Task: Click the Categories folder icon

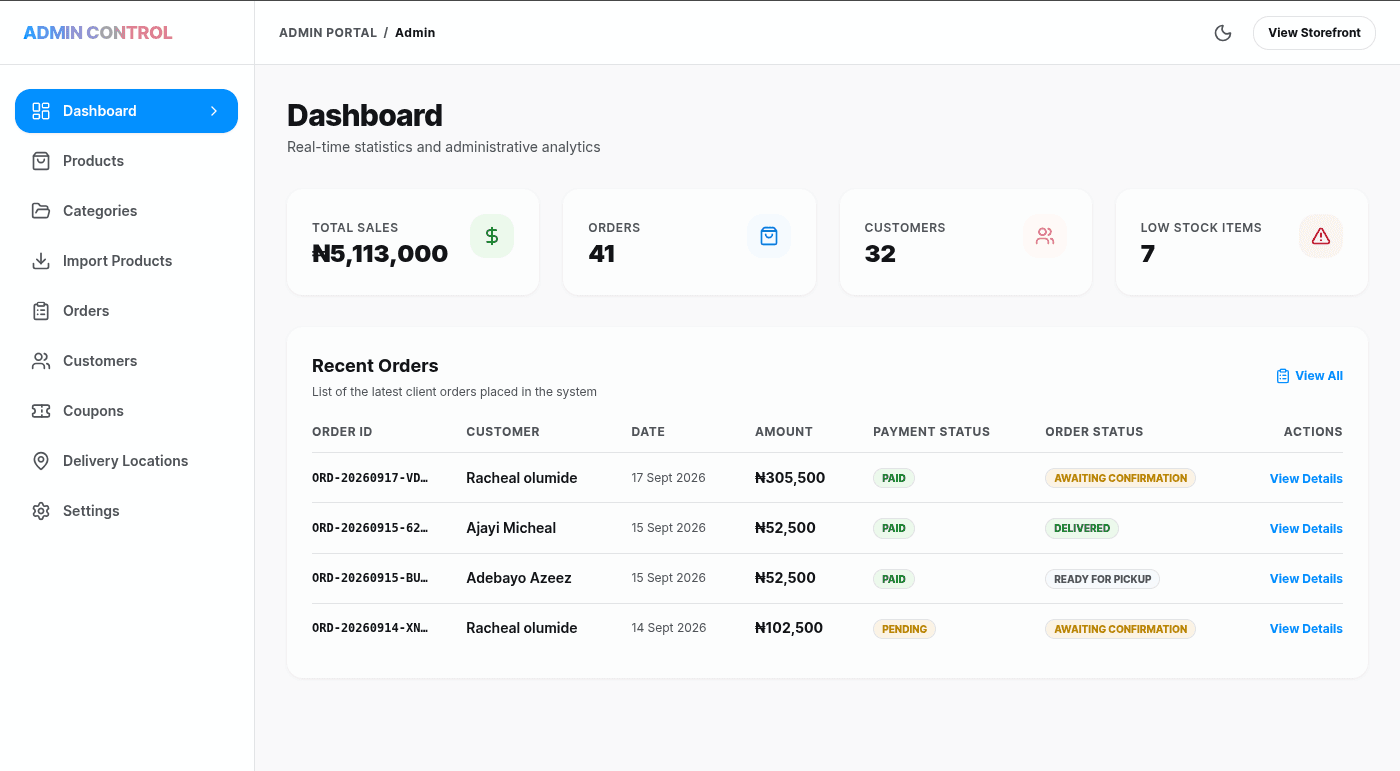Action: 41,211
